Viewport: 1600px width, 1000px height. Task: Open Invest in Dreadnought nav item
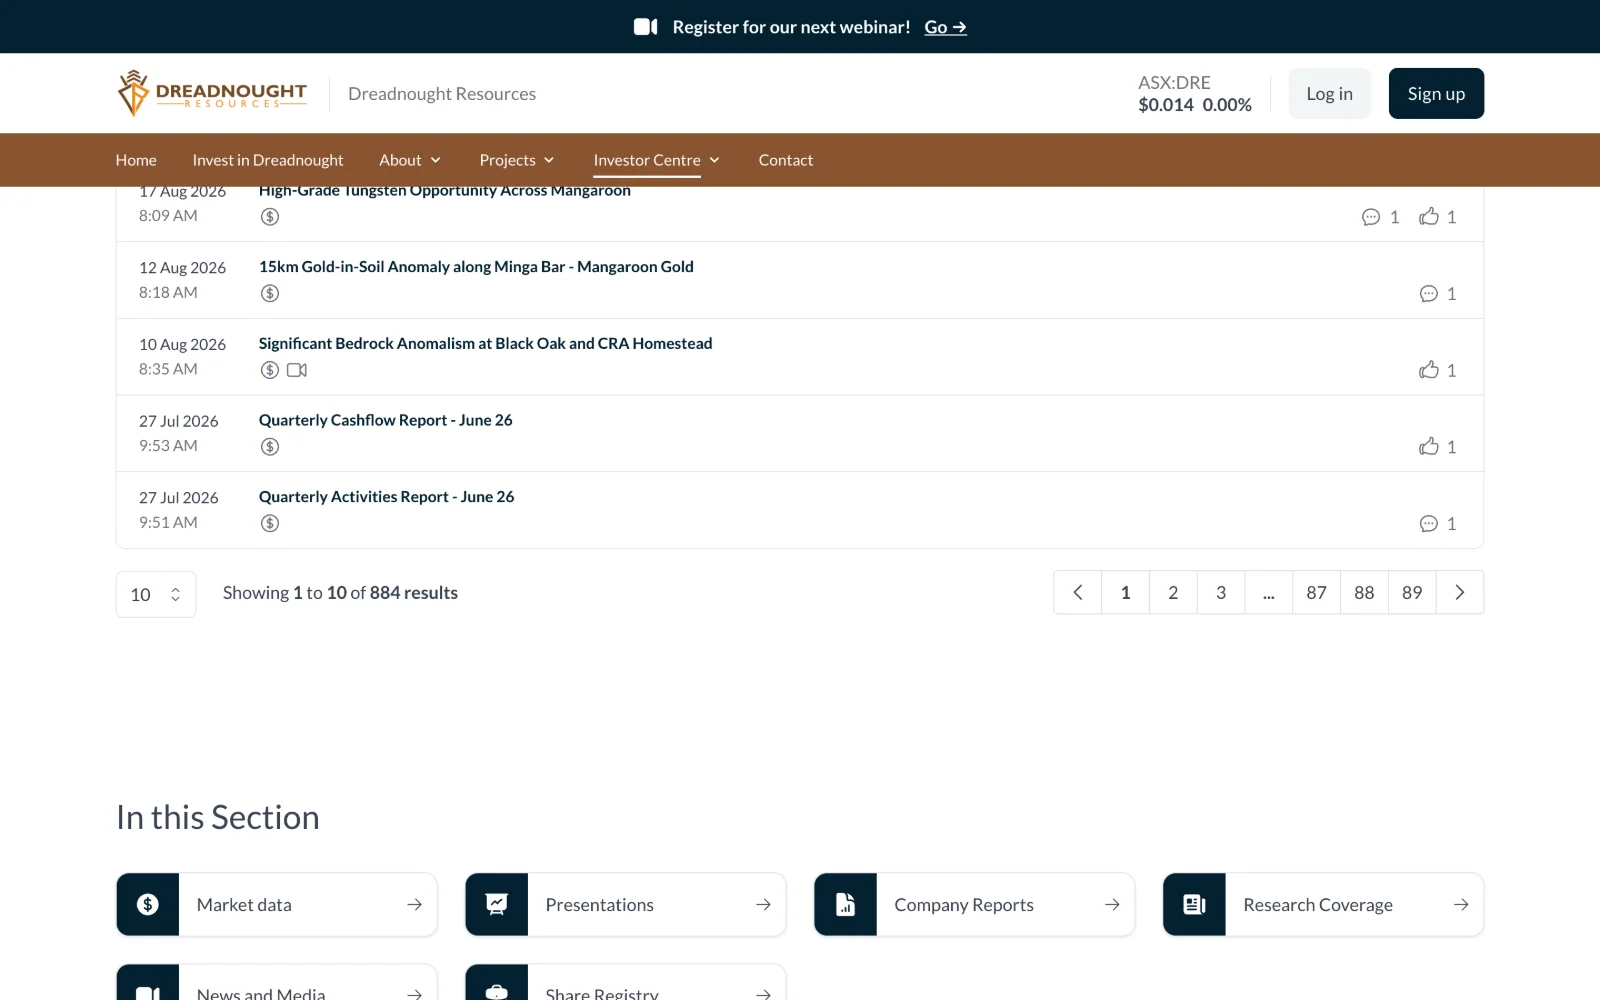(268, 160)
